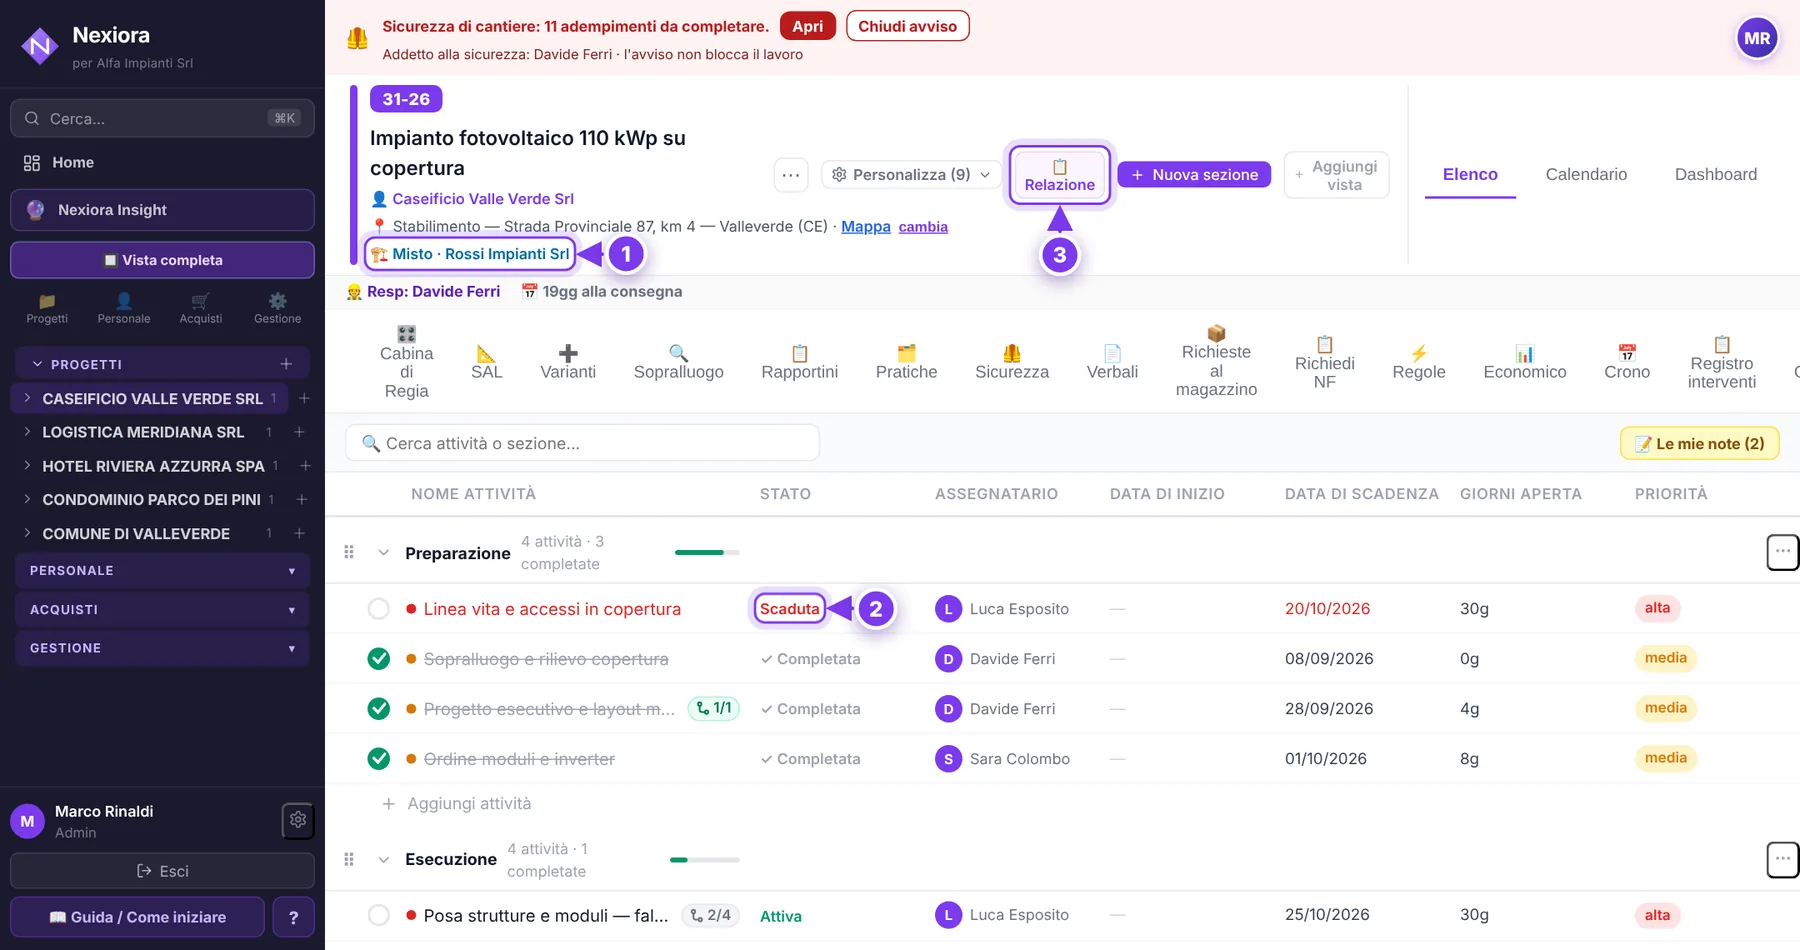Open the SAL section icon
1800x950 pixels.
[487, 362]
